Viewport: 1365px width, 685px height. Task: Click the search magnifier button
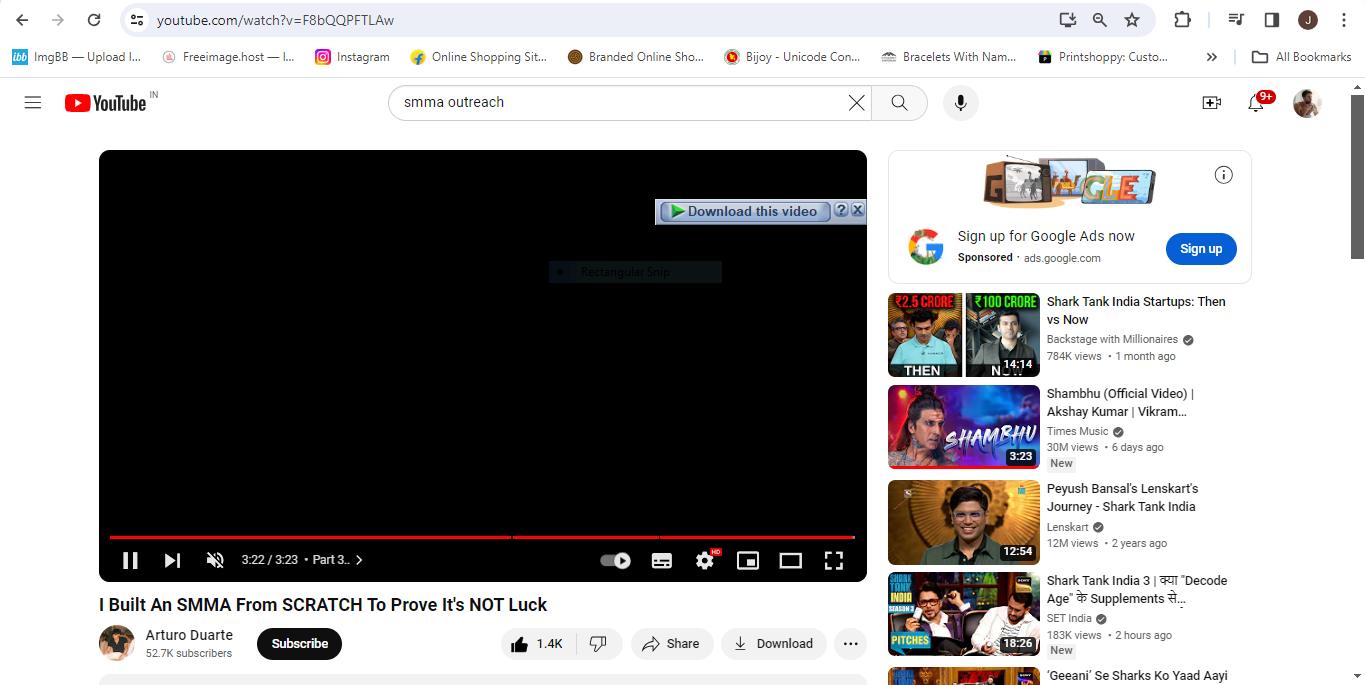pyautogui.click(x=899, y=102)
